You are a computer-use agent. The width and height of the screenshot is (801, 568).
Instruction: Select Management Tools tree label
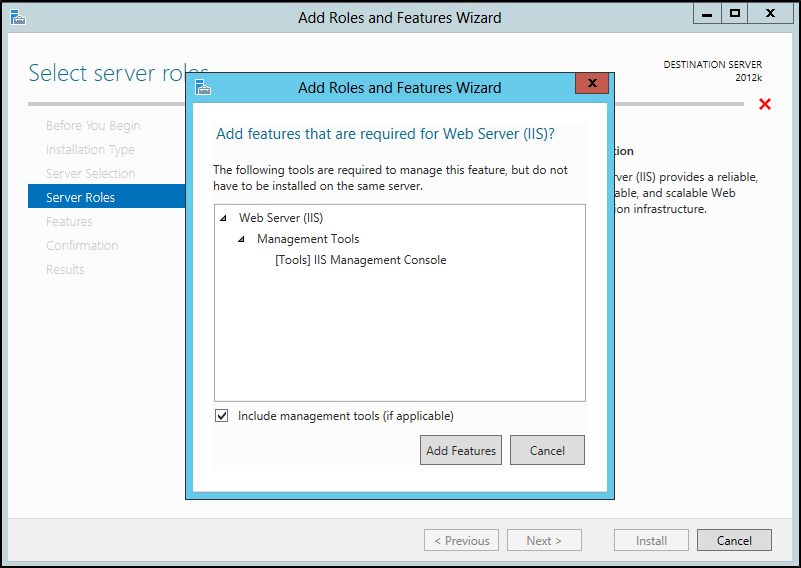point(308,239)
